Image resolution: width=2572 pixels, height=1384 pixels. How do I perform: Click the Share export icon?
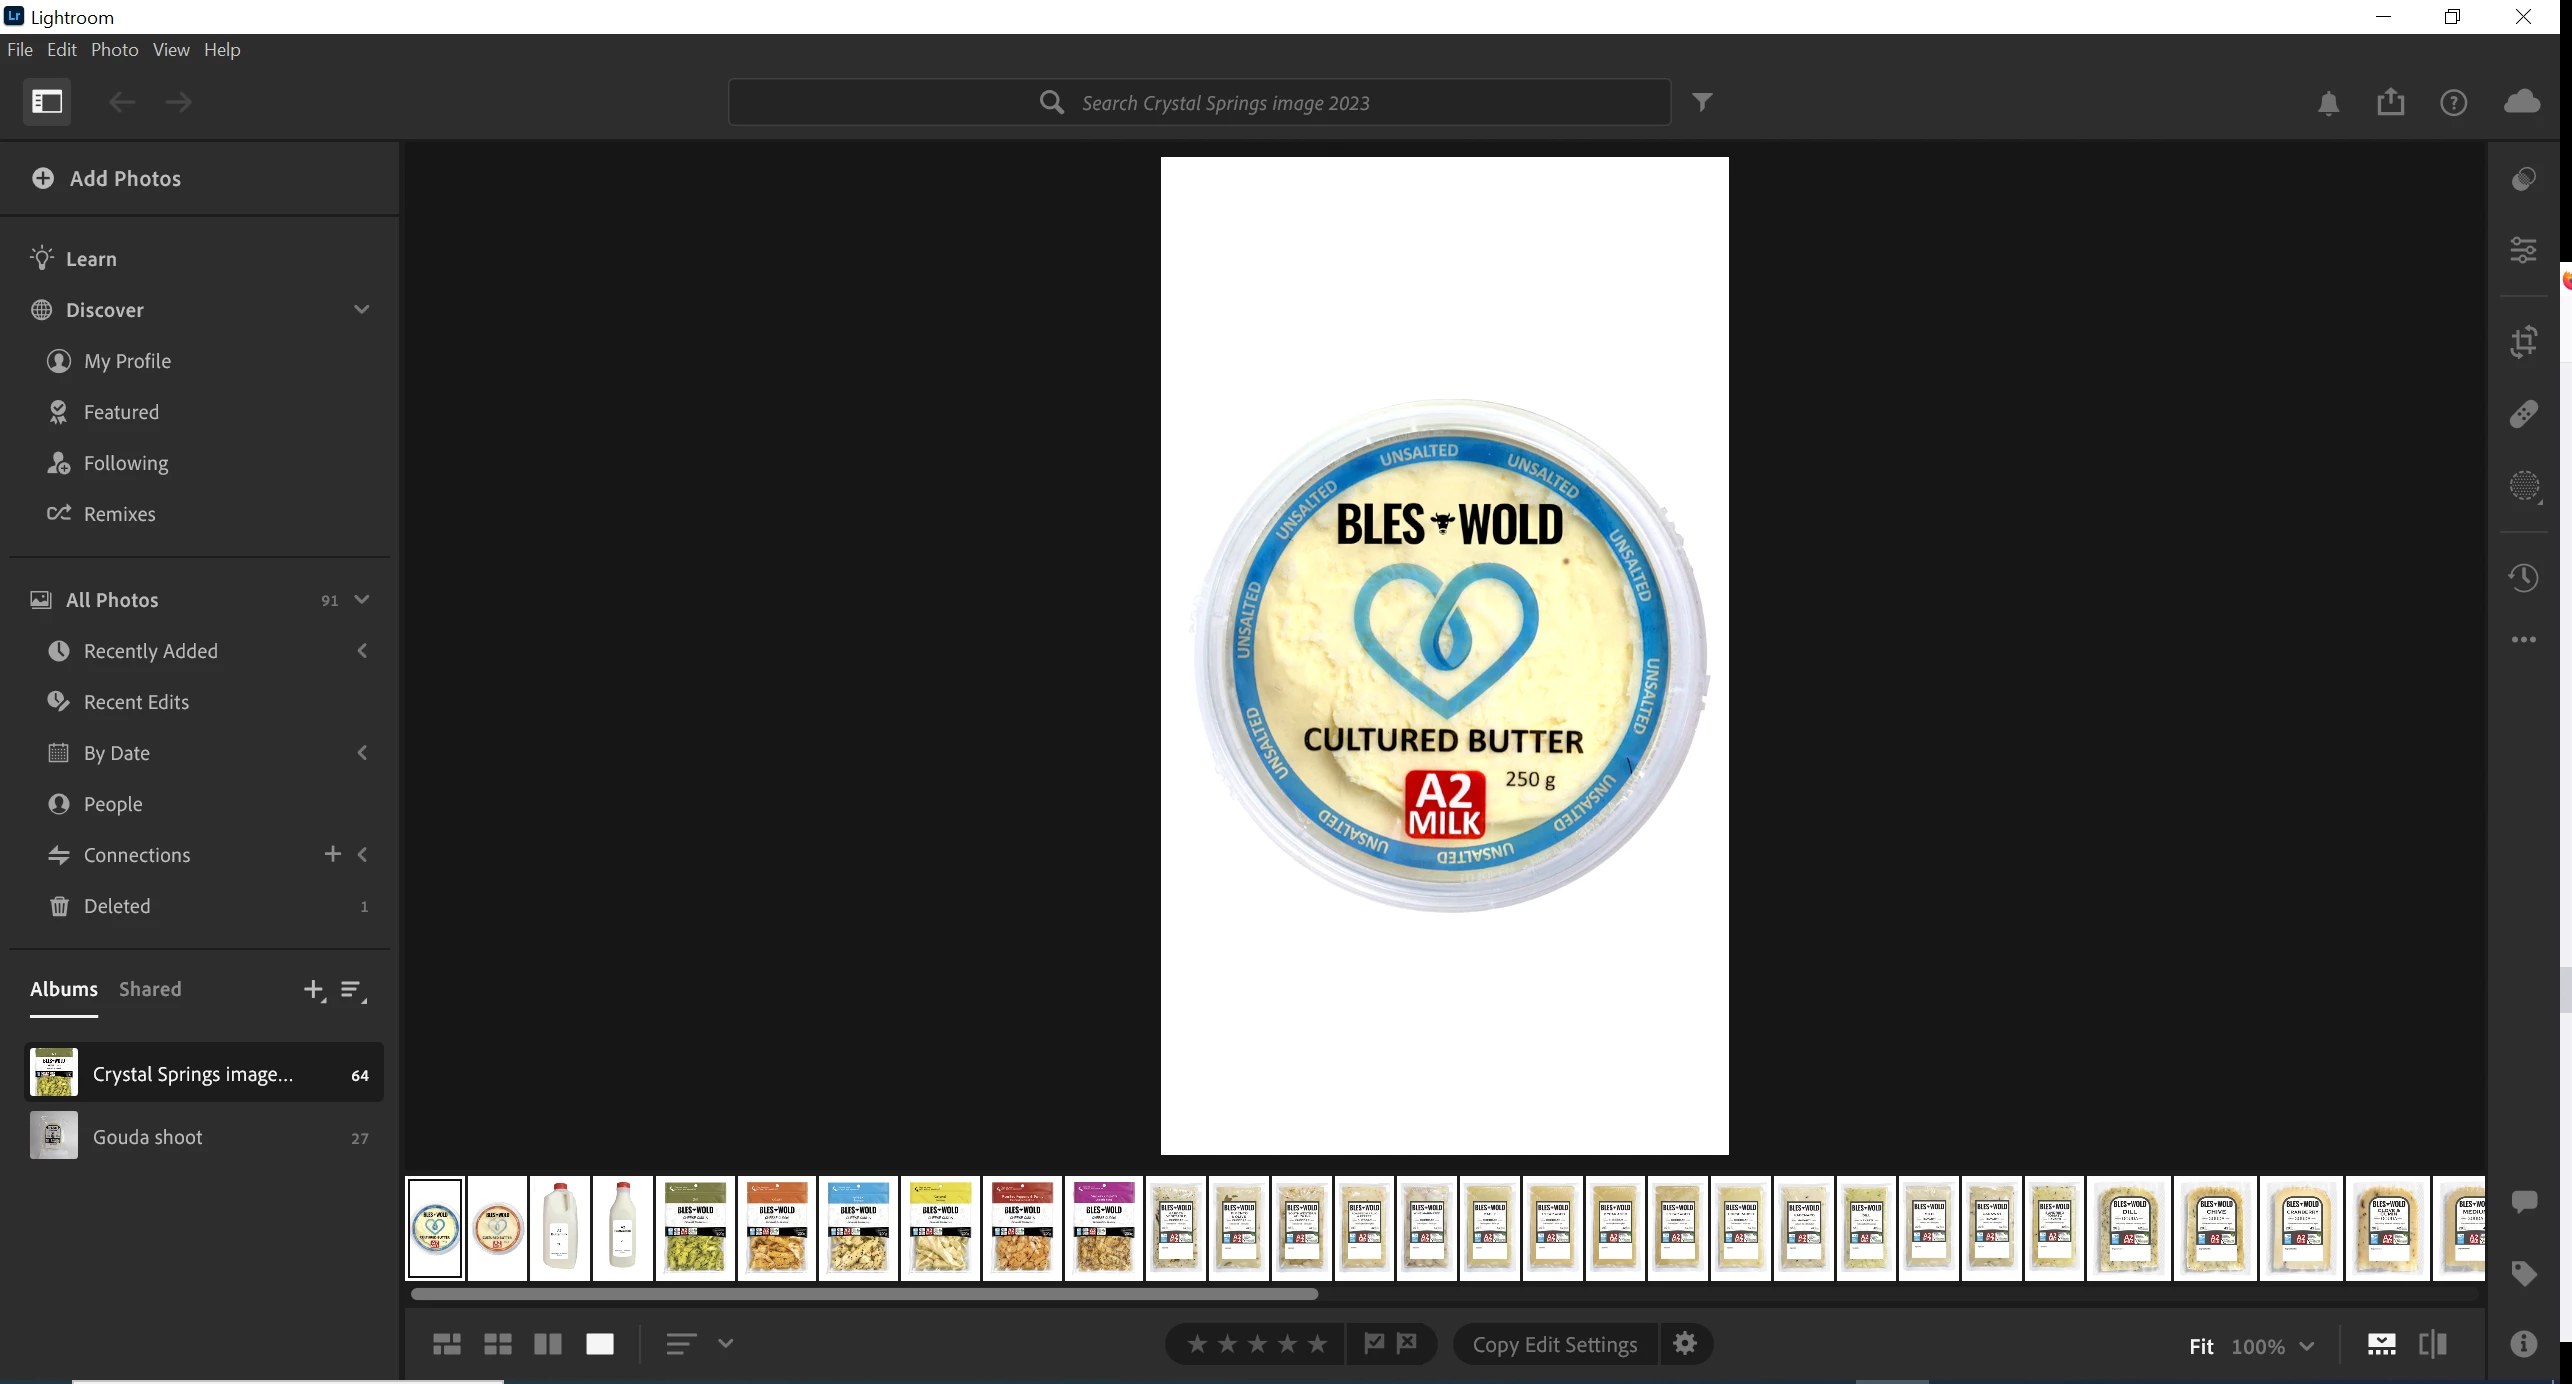[x=2390, y=102]
